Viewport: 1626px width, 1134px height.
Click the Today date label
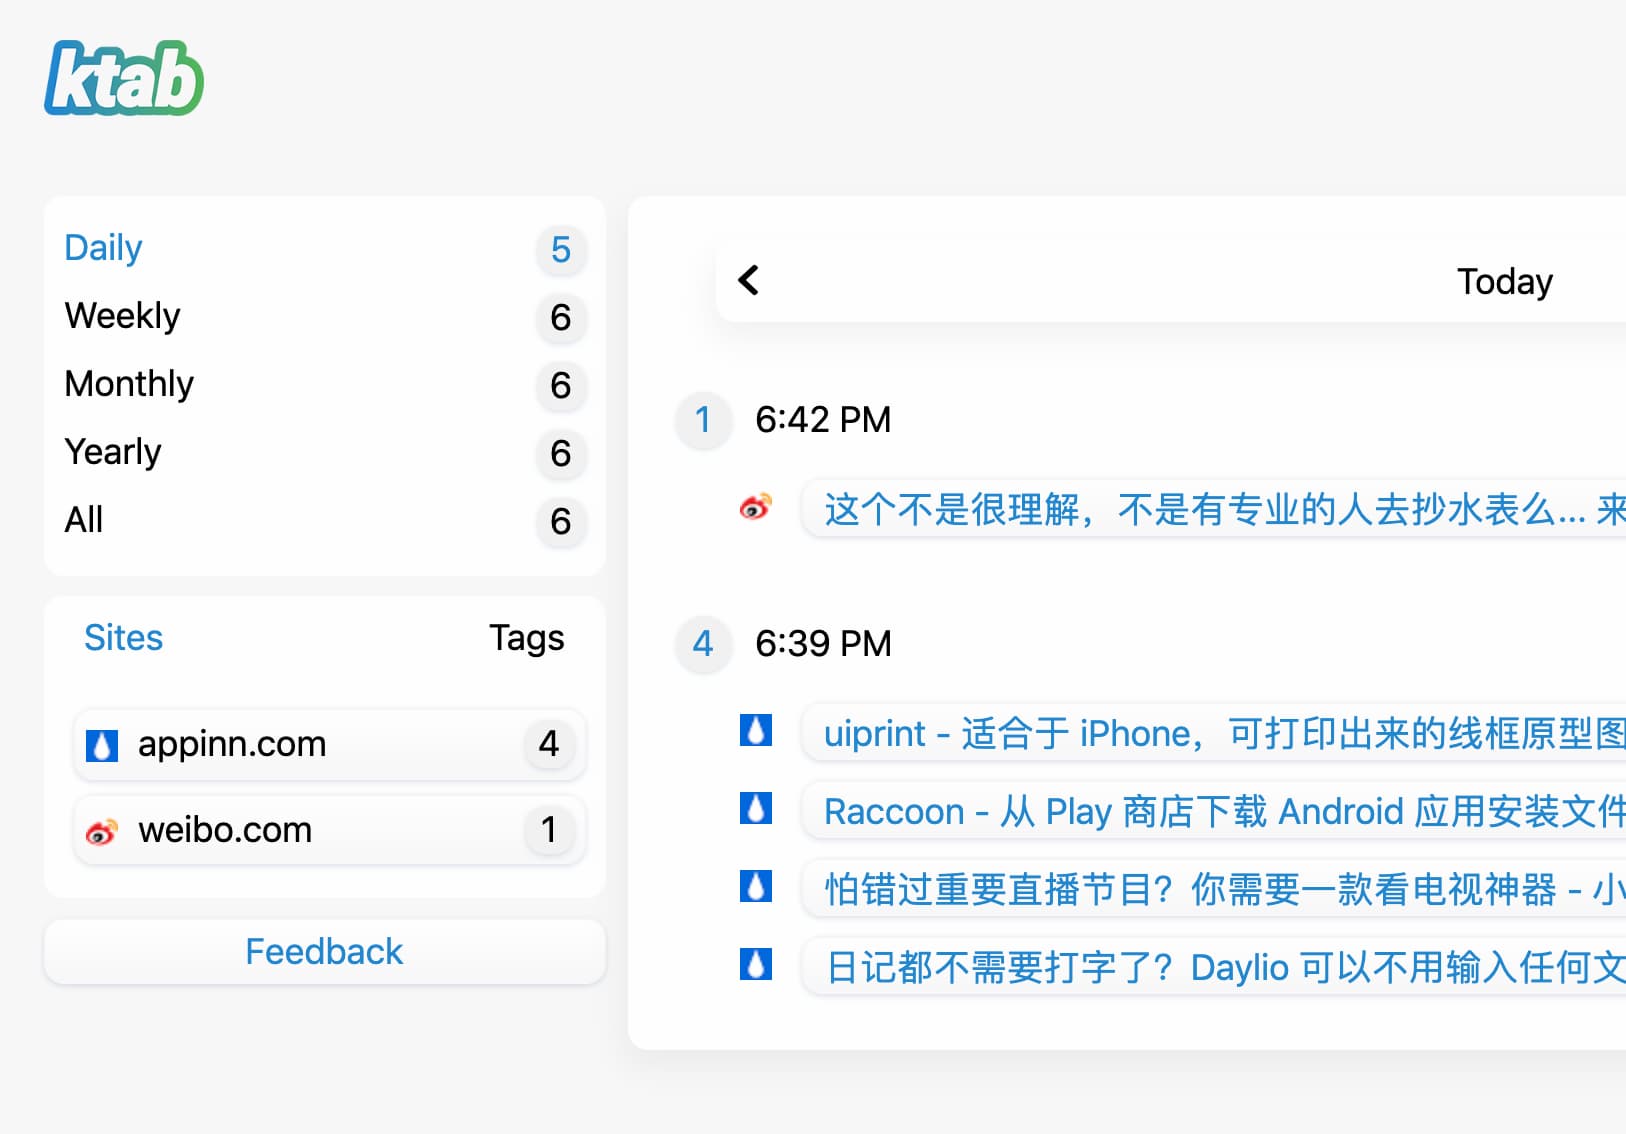(x=1504, y=282)
